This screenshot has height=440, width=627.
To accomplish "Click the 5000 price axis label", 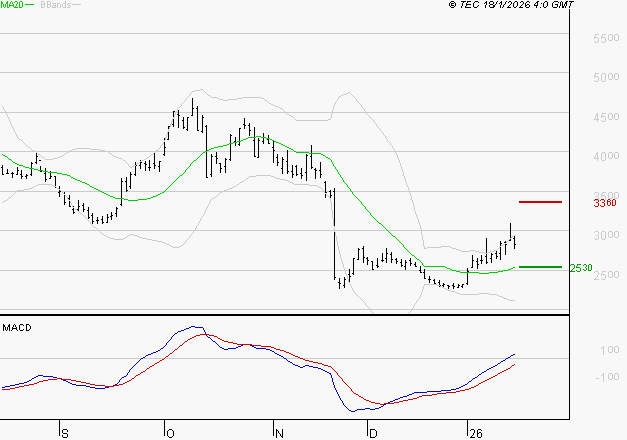I will point(606,77).
